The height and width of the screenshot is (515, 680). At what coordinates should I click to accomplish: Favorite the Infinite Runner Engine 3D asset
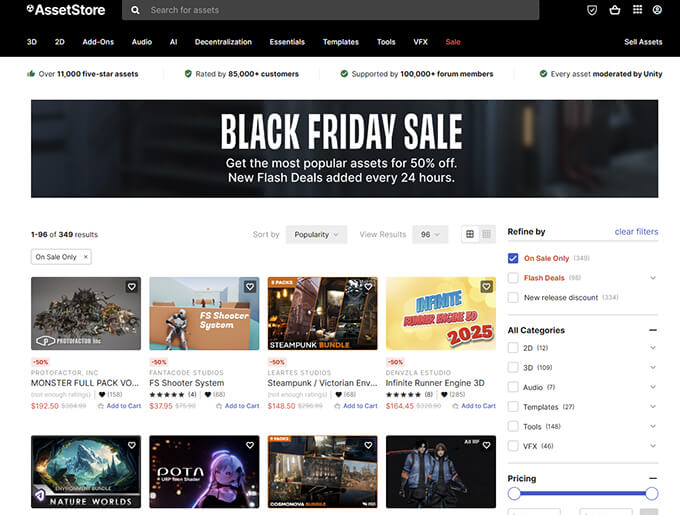(486, 287)
